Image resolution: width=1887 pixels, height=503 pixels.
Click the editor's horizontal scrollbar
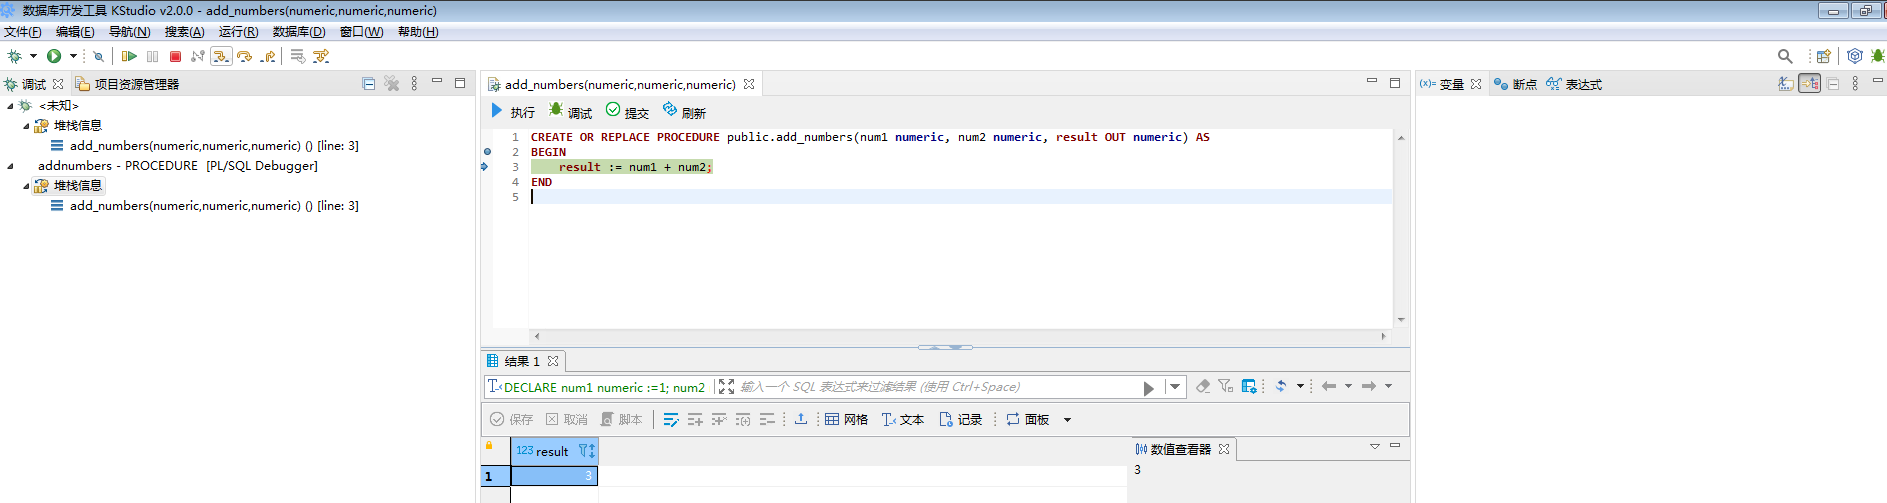click(x=960, y=336)
